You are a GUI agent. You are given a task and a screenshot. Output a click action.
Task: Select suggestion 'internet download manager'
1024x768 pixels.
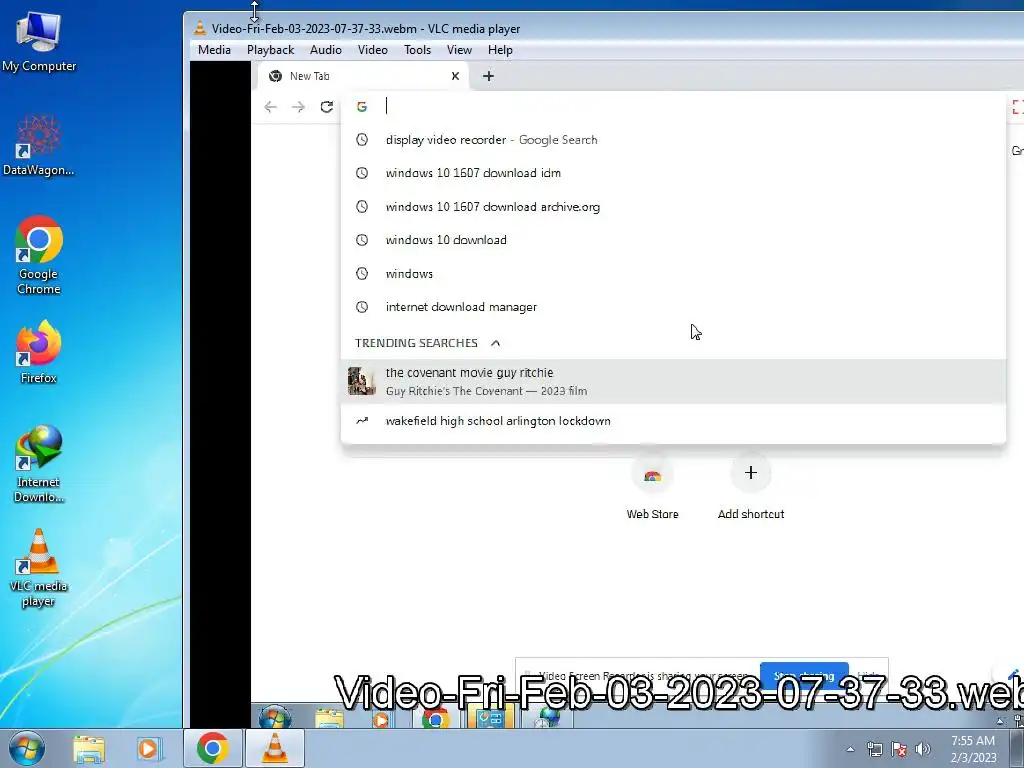coord(673,307)
